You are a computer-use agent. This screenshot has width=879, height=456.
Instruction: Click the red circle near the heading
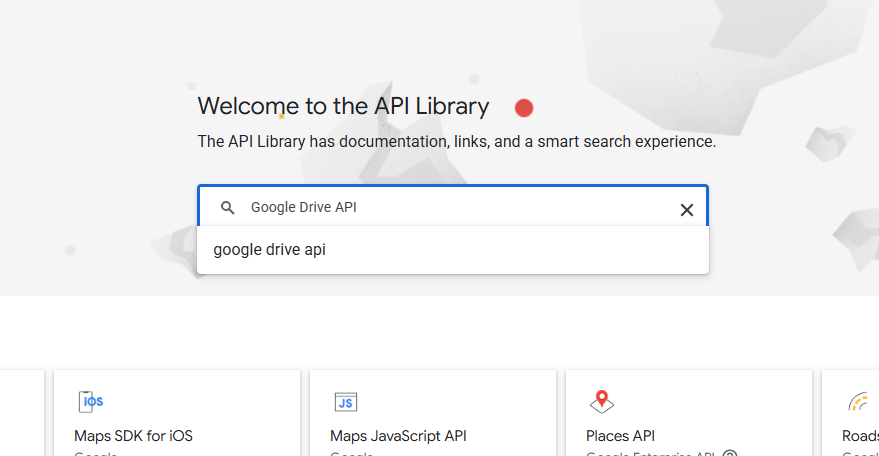[524, 108]
